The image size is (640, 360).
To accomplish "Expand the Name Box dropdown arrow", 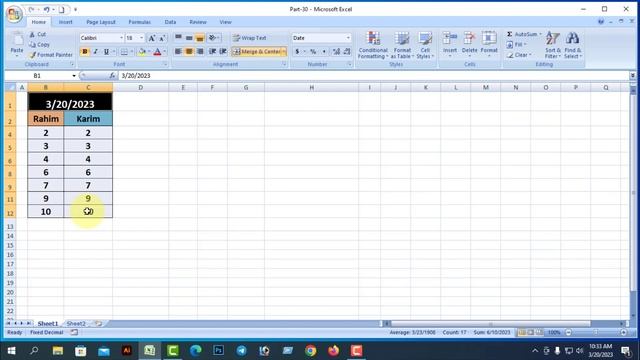I will coord(74,76).
